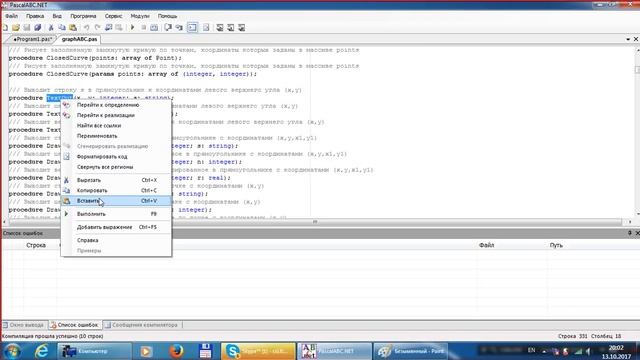The width and height of the screenshot is (640, 360).
Task: Click the last window-layout toolbar icon
Action: (242, 28)
